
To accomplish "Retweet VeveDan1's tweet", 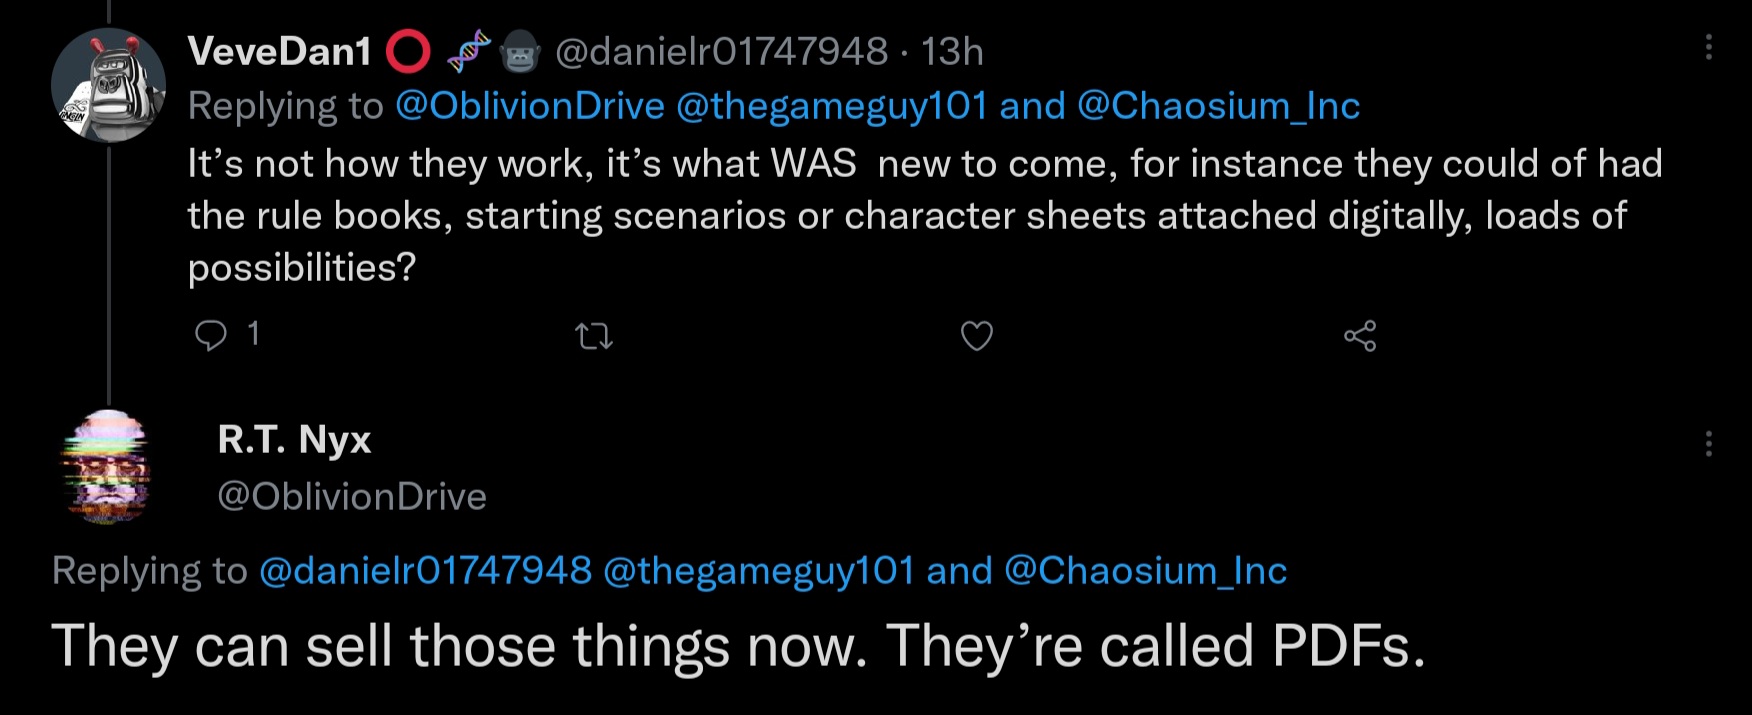I will click(595, 337).
